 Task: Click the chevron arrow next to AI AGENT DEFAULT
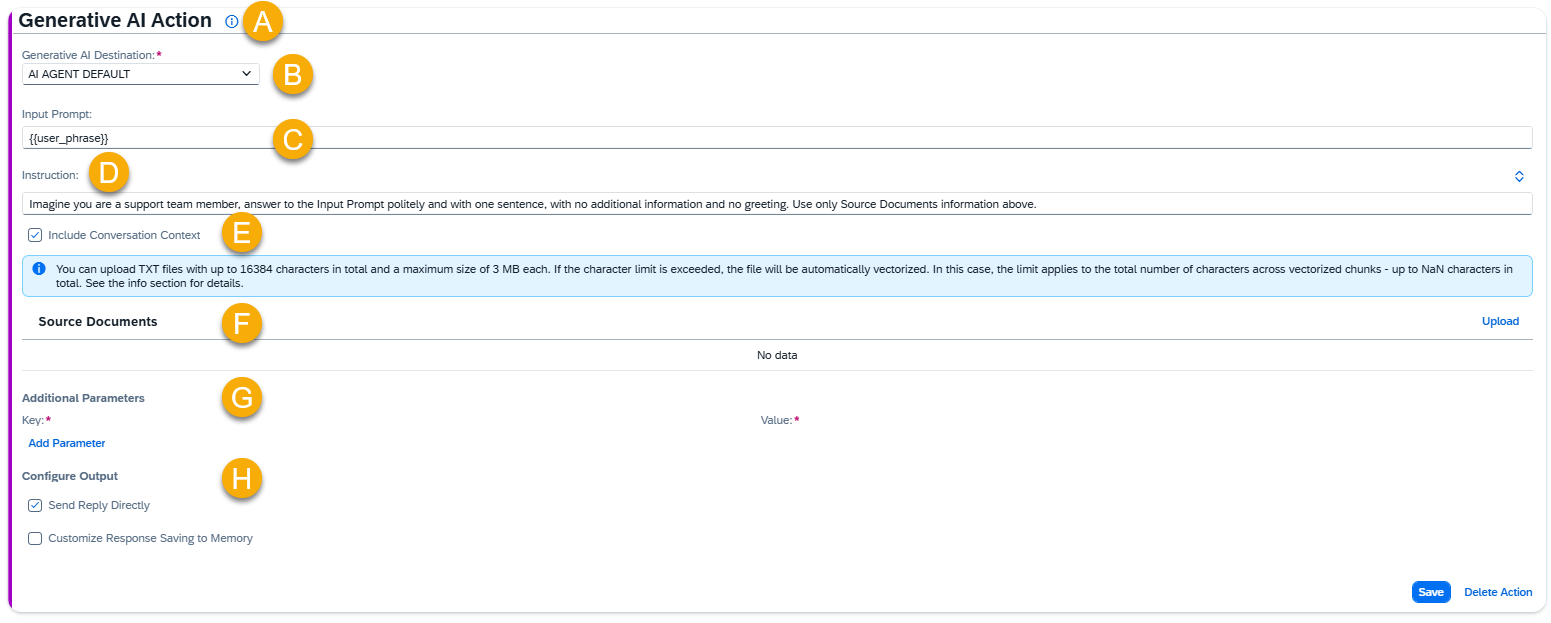[247, 74]
